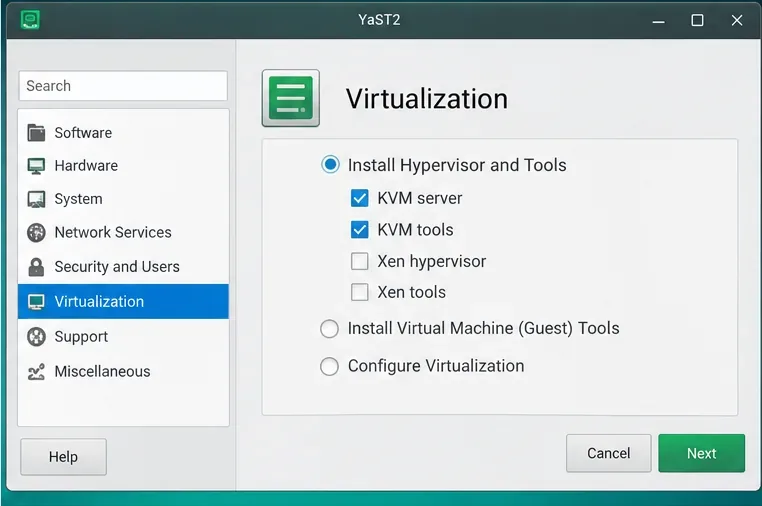Switch to the System category

click(x=123, y=199)
